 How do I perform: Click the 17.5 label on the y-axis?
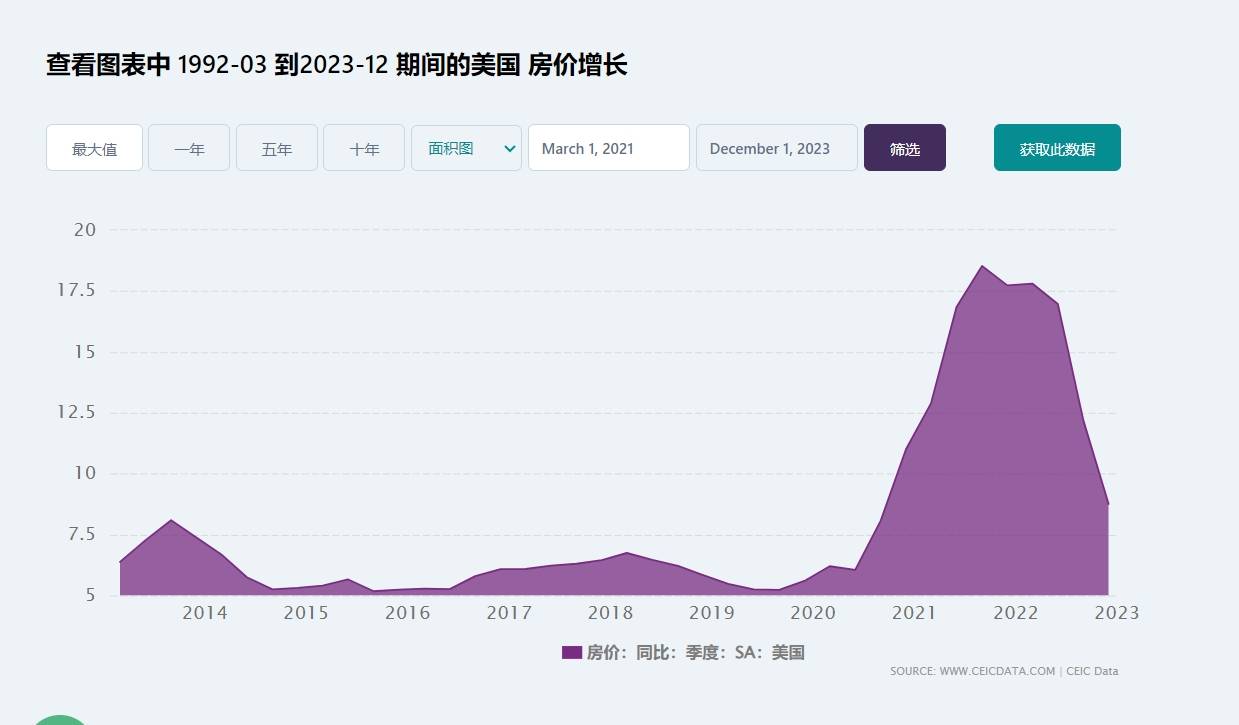(x=76, y=290)
